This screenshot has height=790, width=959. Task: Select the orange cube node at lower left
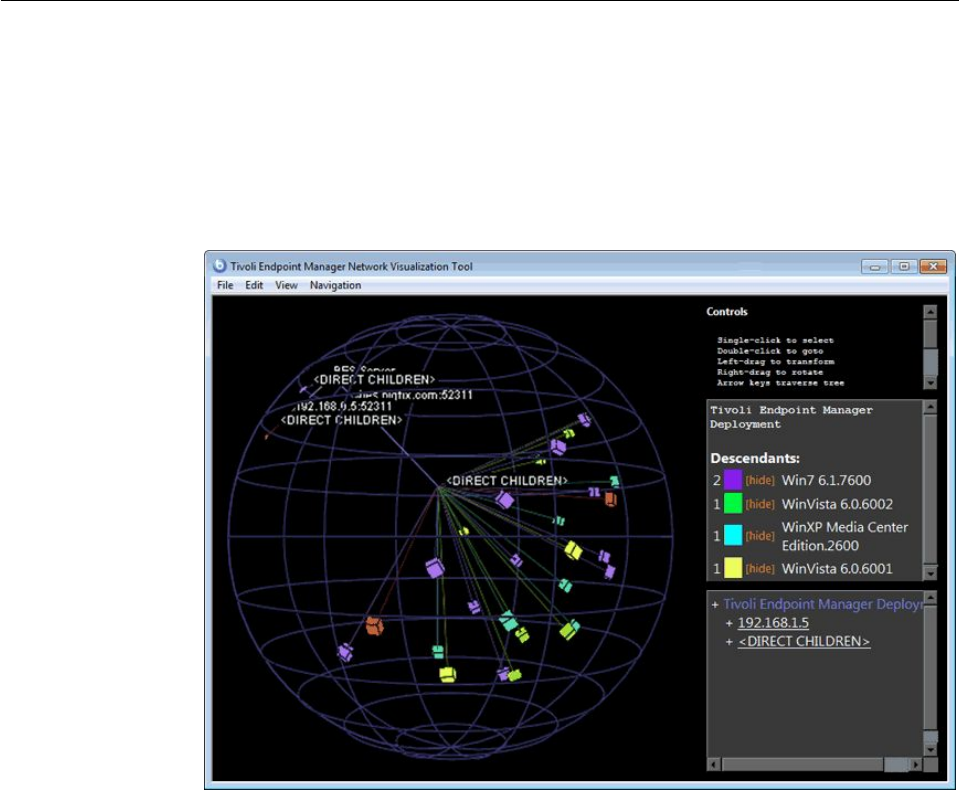coord(374,626)
